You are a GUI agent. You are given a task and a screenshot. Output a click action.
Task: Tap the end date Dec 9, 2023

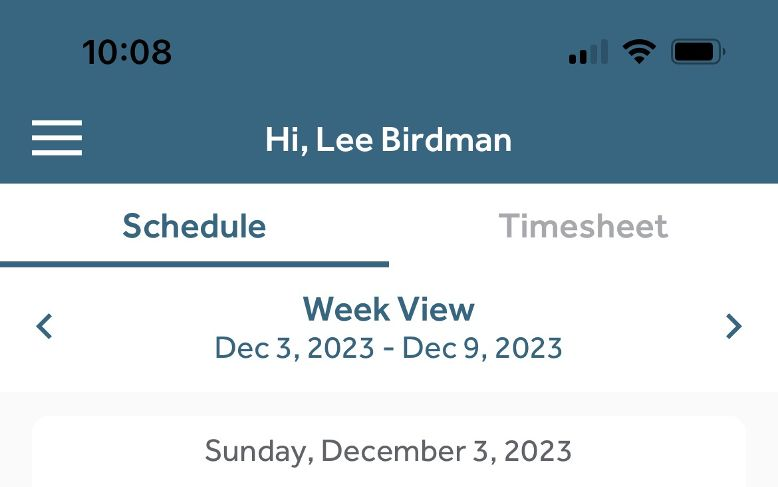(x=482, y=348)
